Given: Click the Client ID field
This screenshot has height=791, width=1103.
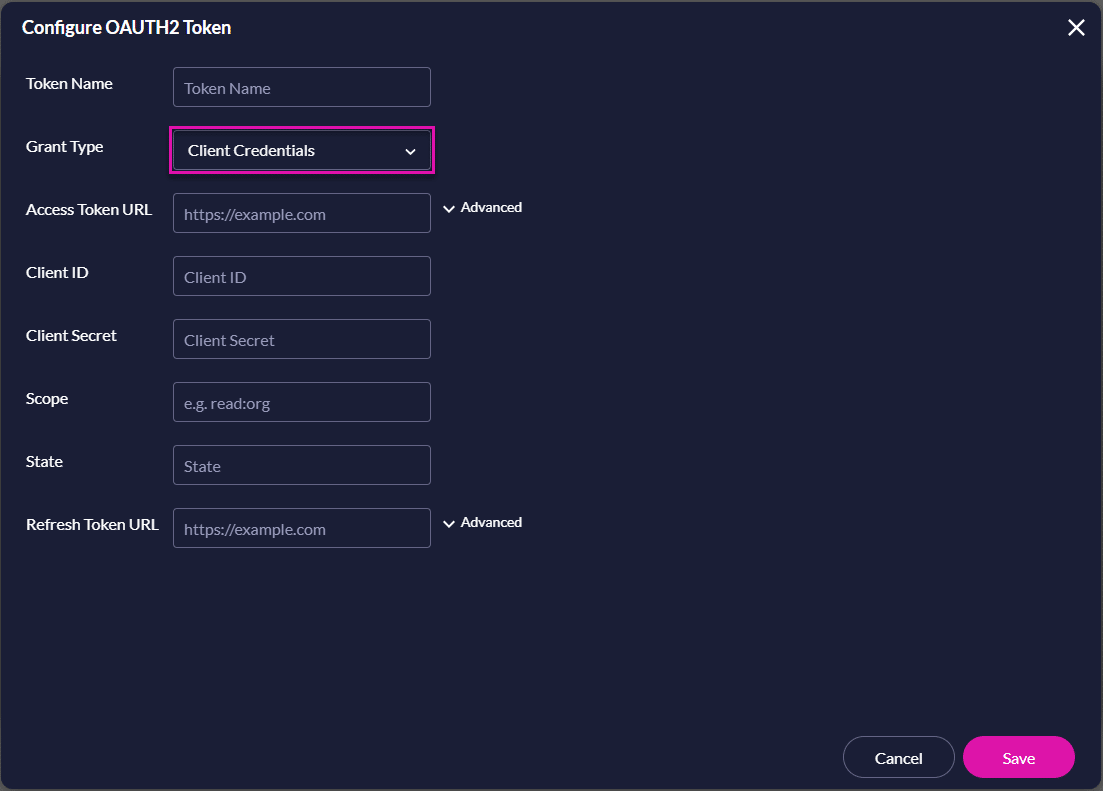Looking at the screenshot, I should pyautogui.click(x=301, y=276).
